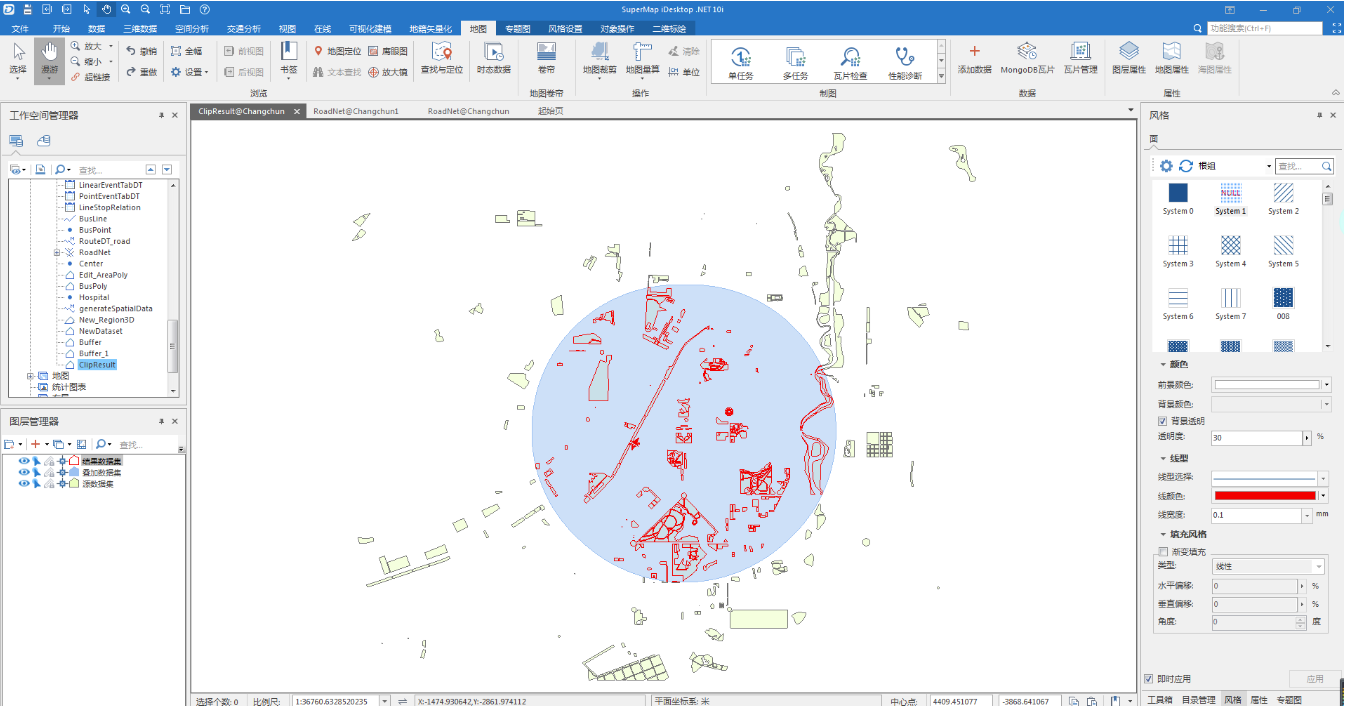The image size is (1345, 706).
Task: Open the 放大 zoom-in dropdown arrow
Action: pyautogui.click(x=110, y=46)
